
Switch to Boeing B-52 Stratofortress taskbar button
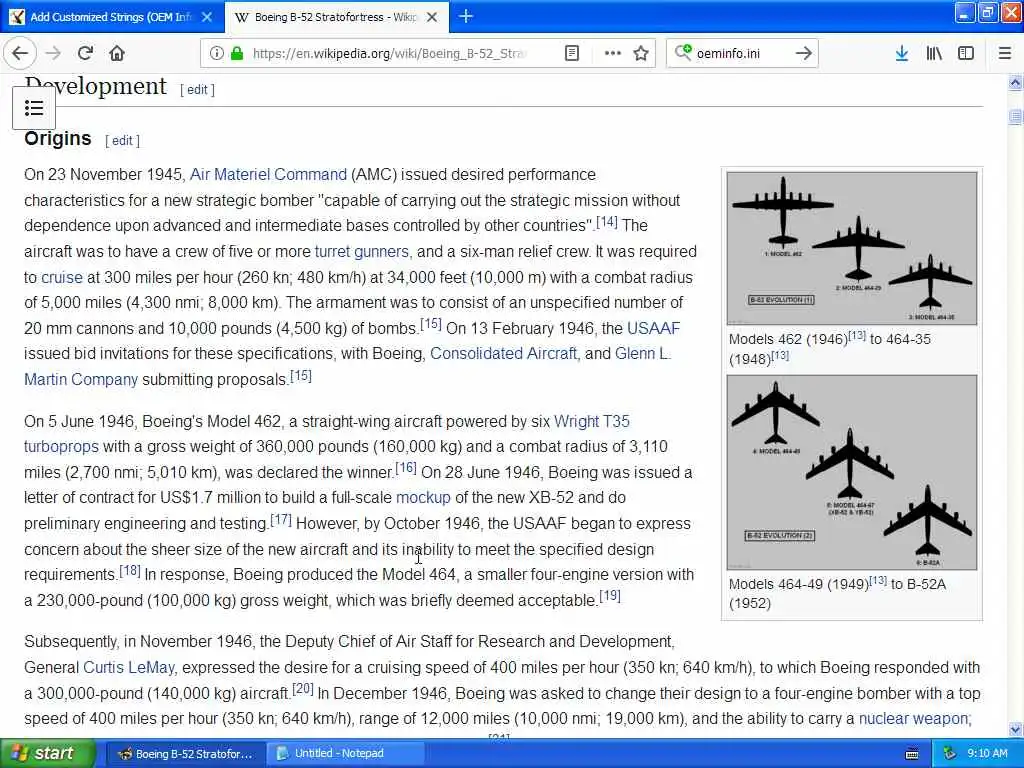pyautogui.click(x=185, y=754)
